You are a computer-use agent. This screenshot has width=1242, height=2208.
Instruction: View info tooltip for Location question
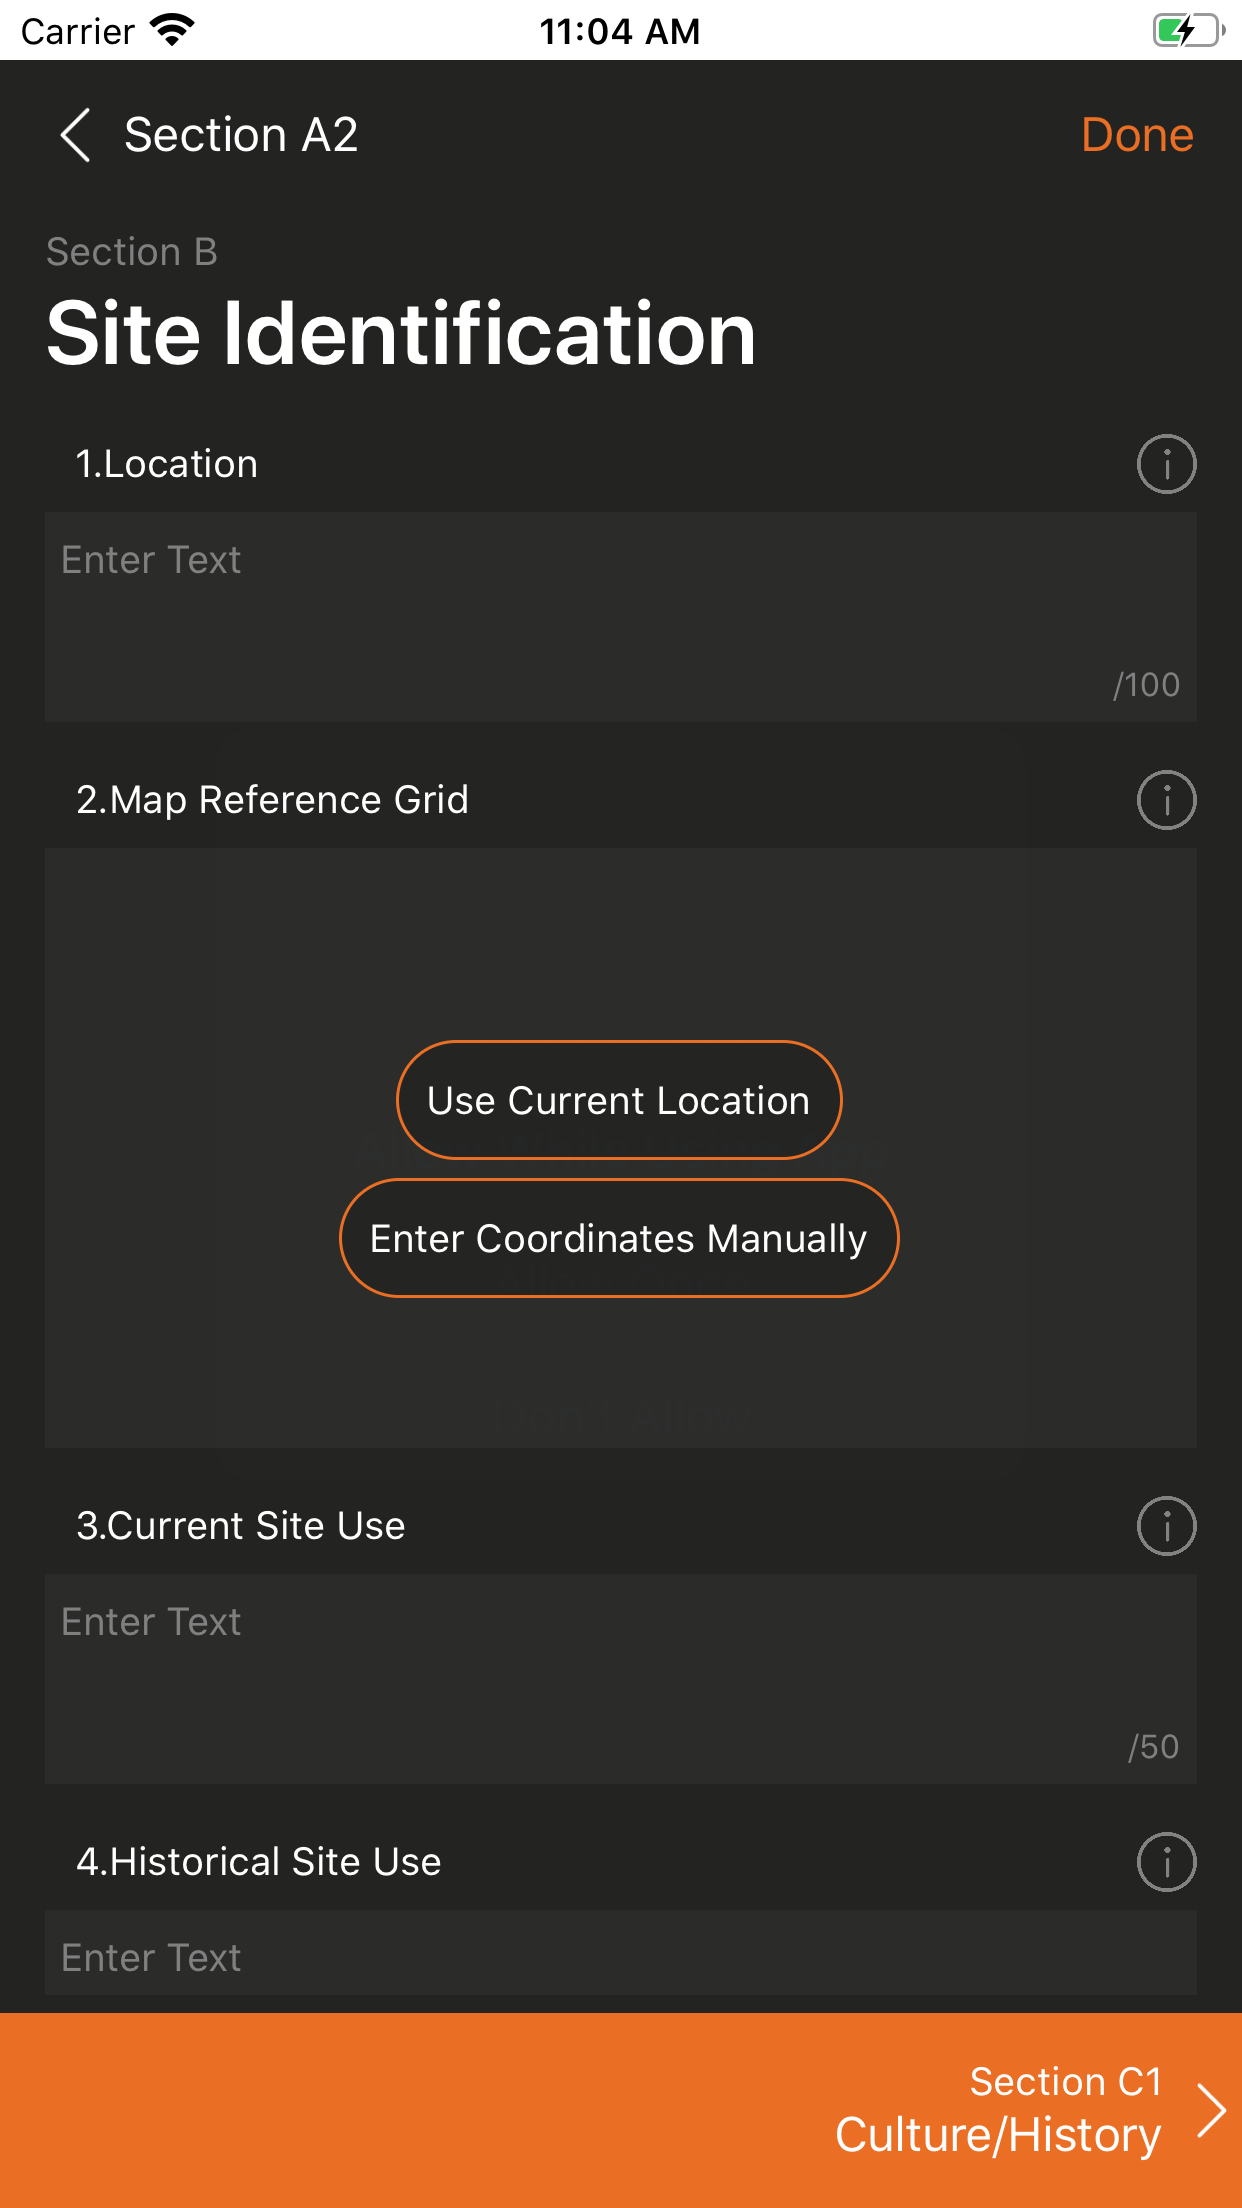1166,463
